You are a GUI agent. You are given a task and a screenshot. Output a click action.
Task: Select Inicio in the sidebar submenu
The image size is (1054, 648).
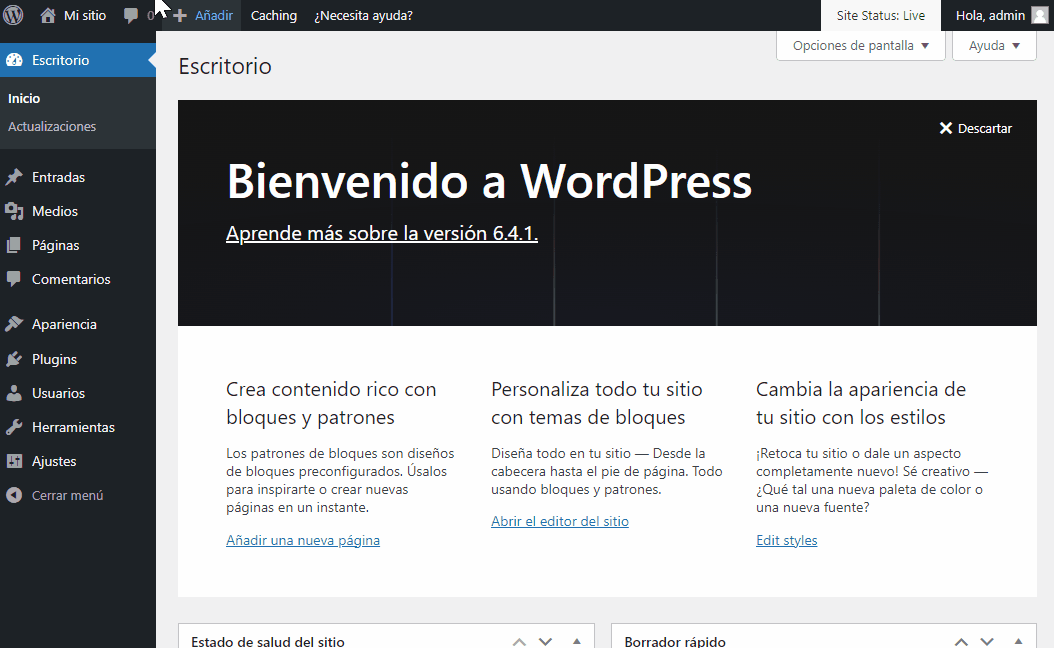(24, 98)
